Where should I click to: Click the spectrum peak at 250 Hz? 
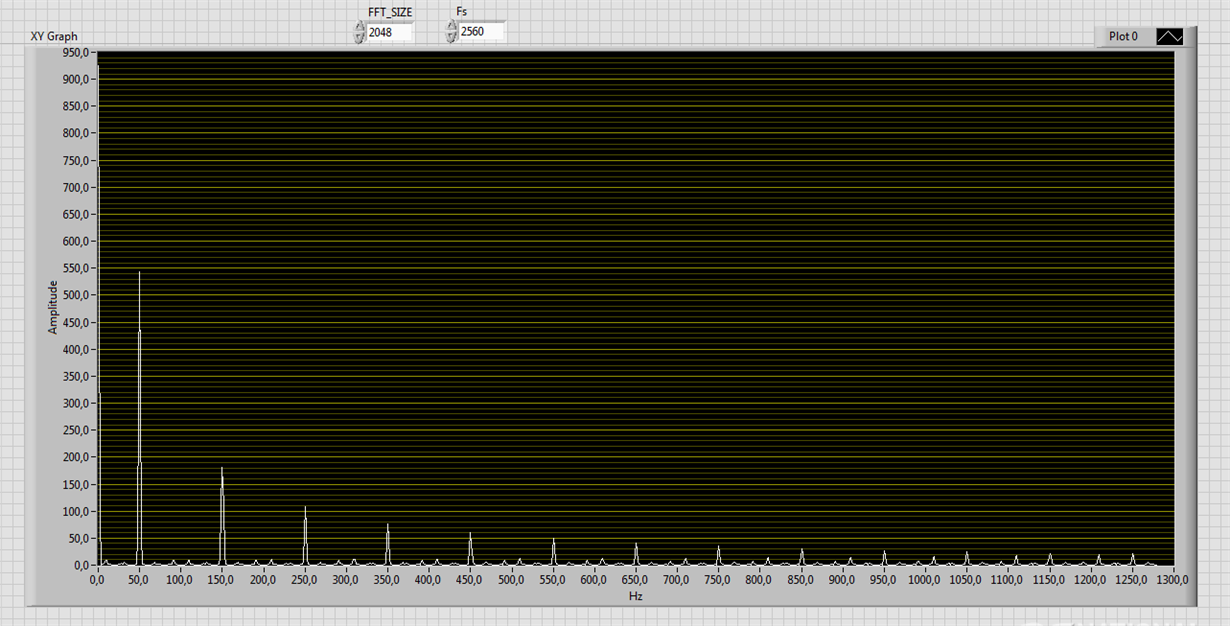[305, 536]
